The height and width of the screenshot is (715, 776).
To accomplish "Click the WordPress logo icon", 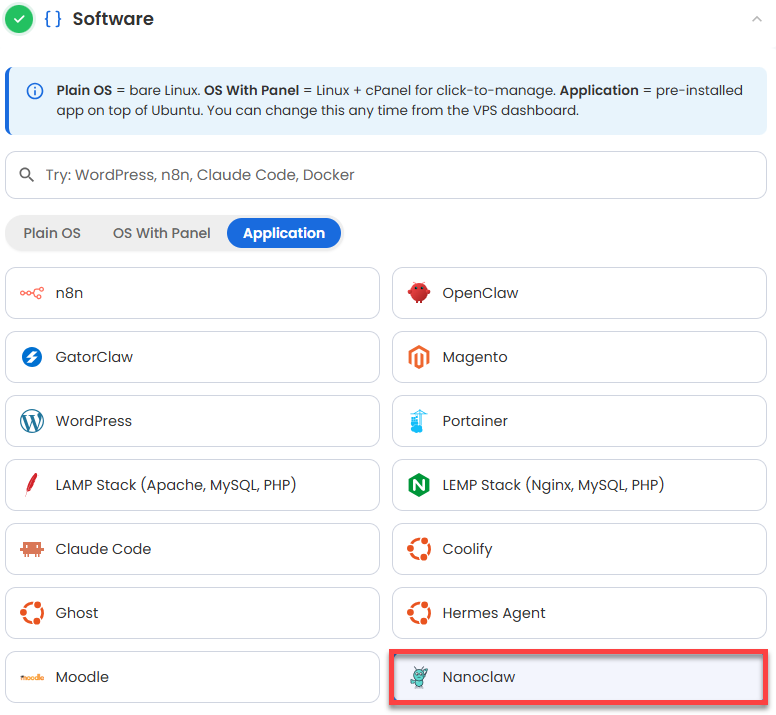I will coord(32,421).
